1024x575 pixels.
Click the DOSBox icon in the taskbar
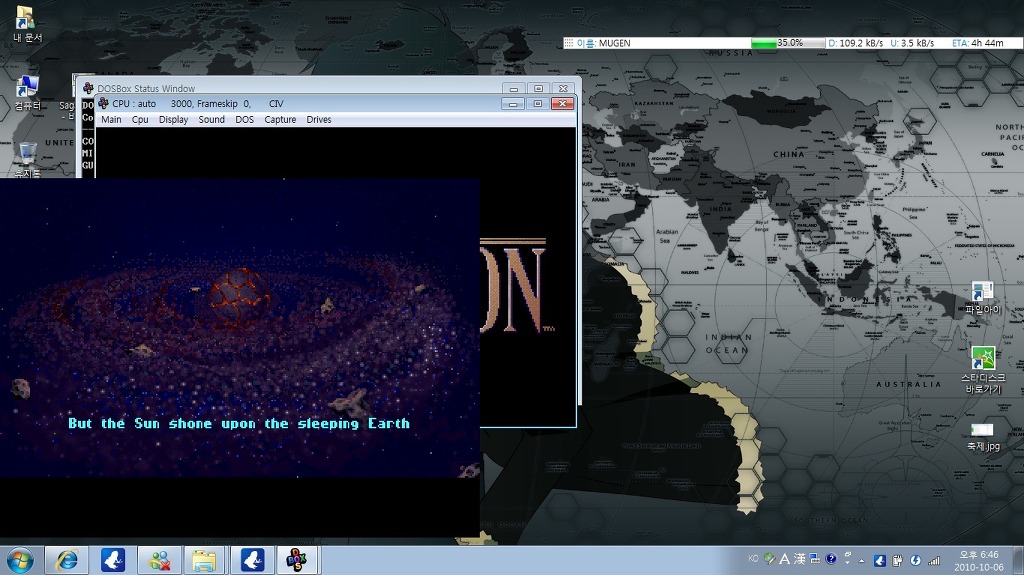296,560
